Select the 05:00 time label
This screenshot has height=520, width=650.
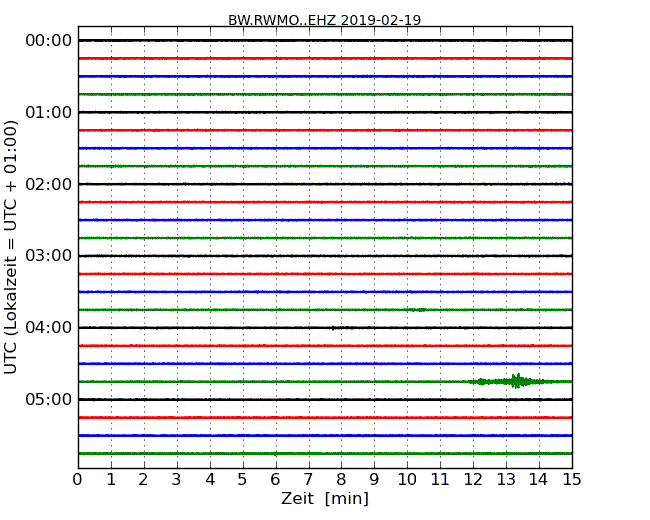tap(49, 399)
